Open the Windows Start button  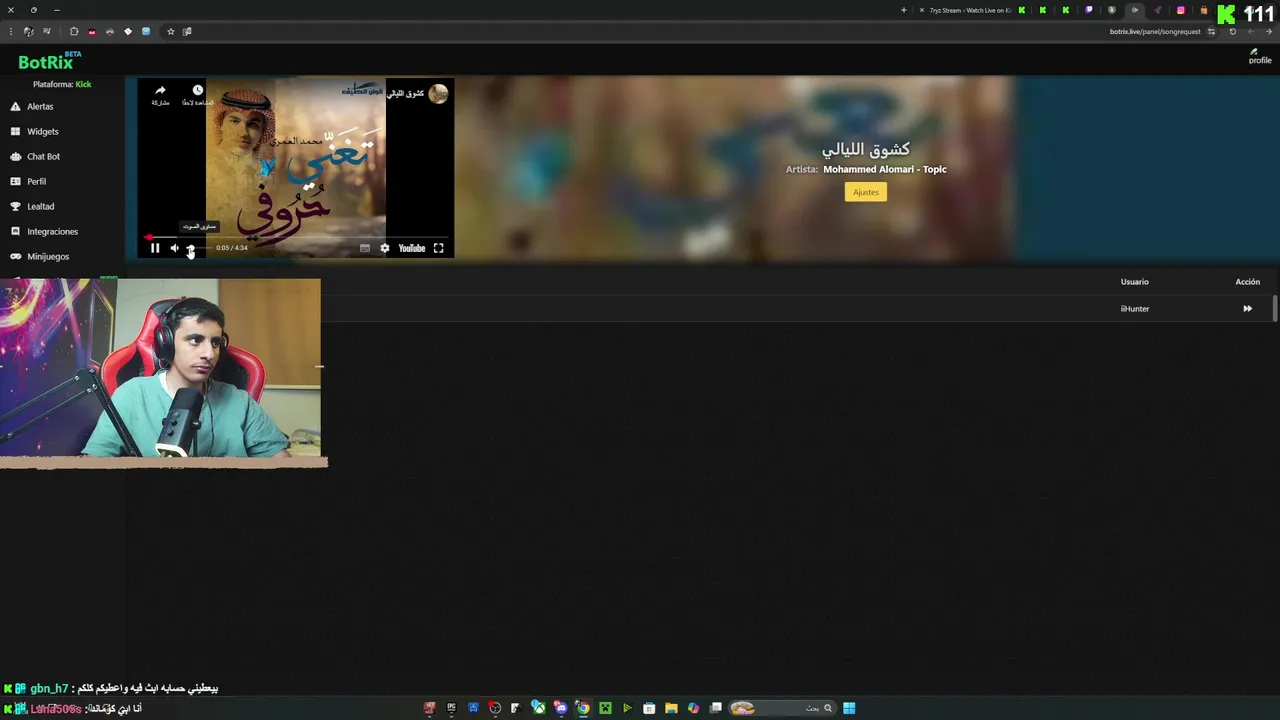(x=849, y=708)
